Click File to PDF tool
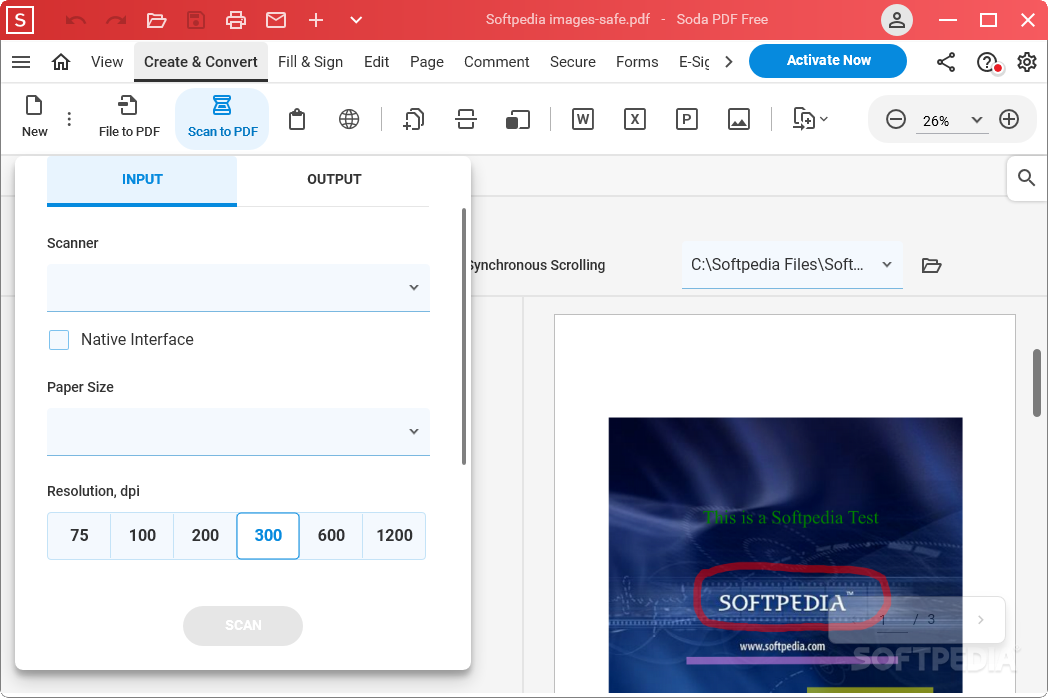1048x698 pixels. 129,117
